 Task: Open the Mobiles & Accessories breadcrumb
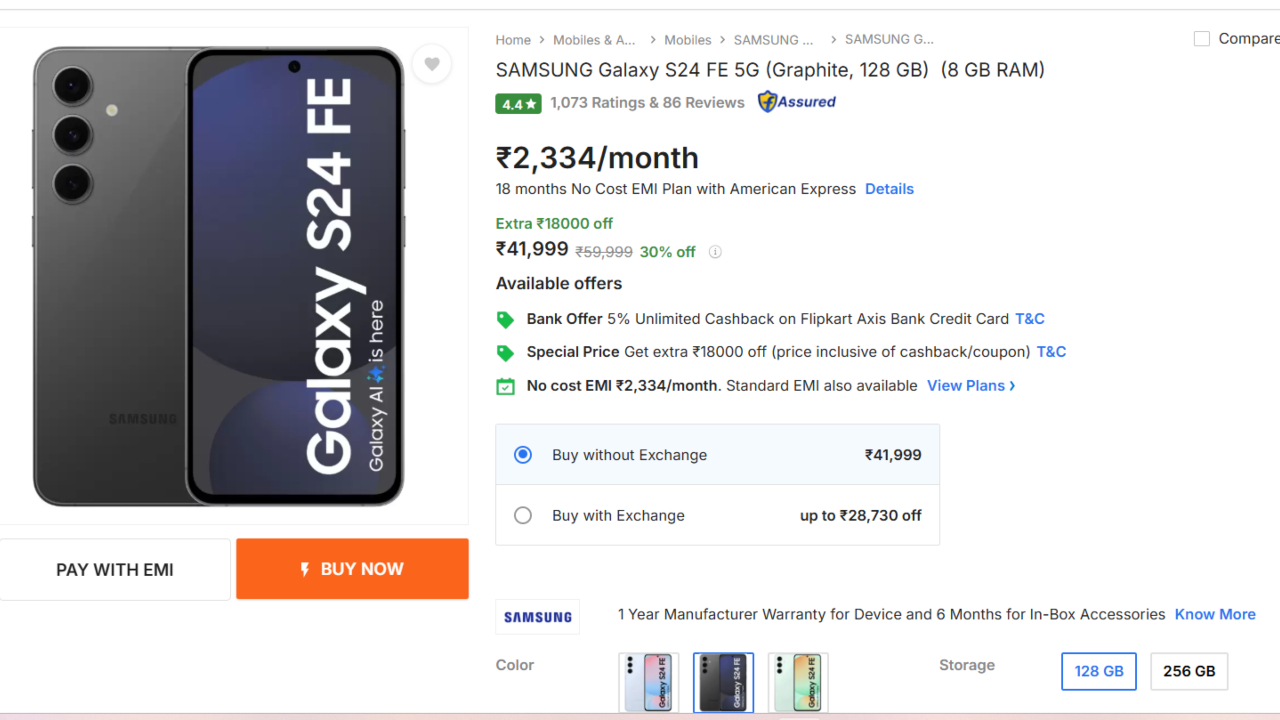[594, 40]
